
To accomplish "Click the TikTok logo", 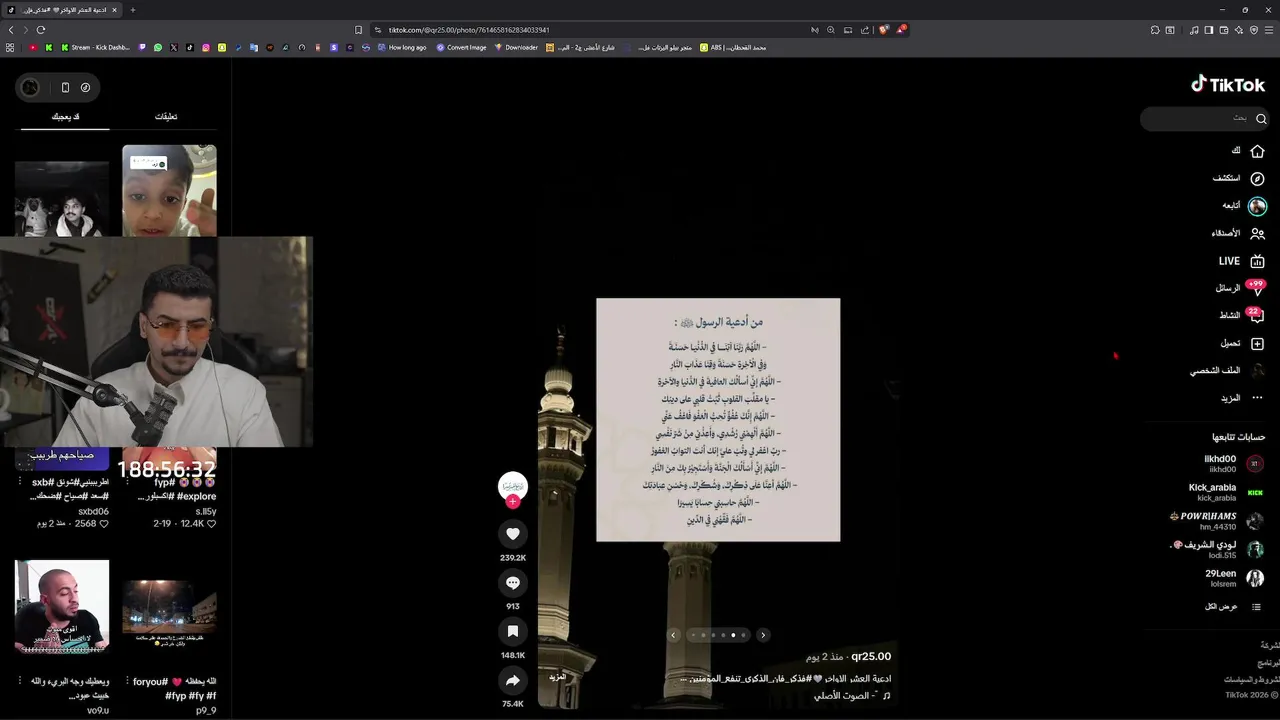I will pyautogui.click(x=1228, y=85).
